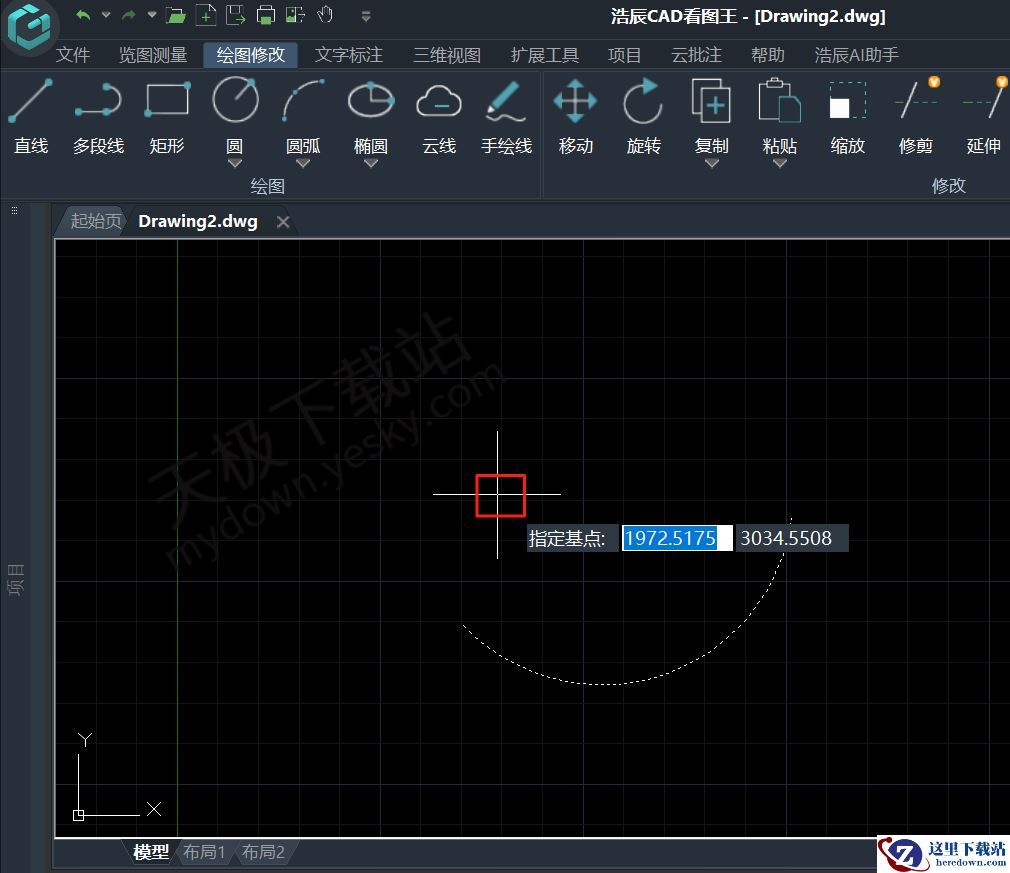Select the 矩形 rectangle tool

tap(167, 116)
